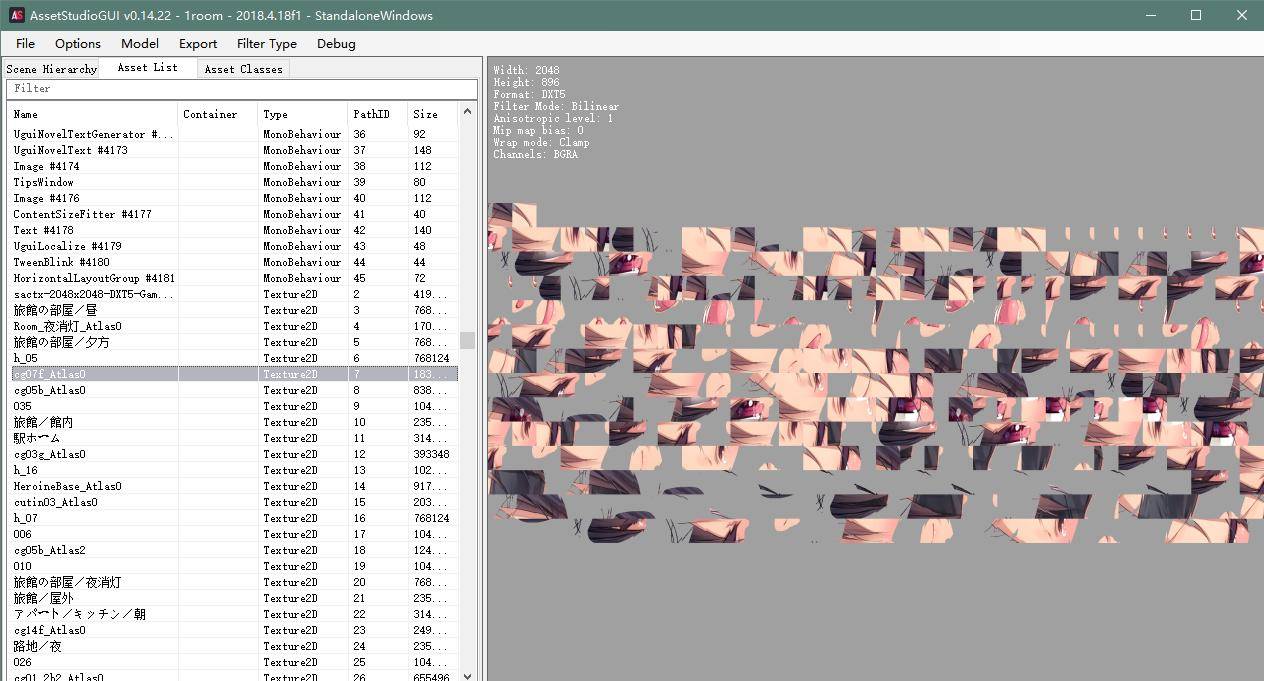The image size is (1264, 681).
Task: Open the Filter Type menu
Action: [x=267, y=43]
